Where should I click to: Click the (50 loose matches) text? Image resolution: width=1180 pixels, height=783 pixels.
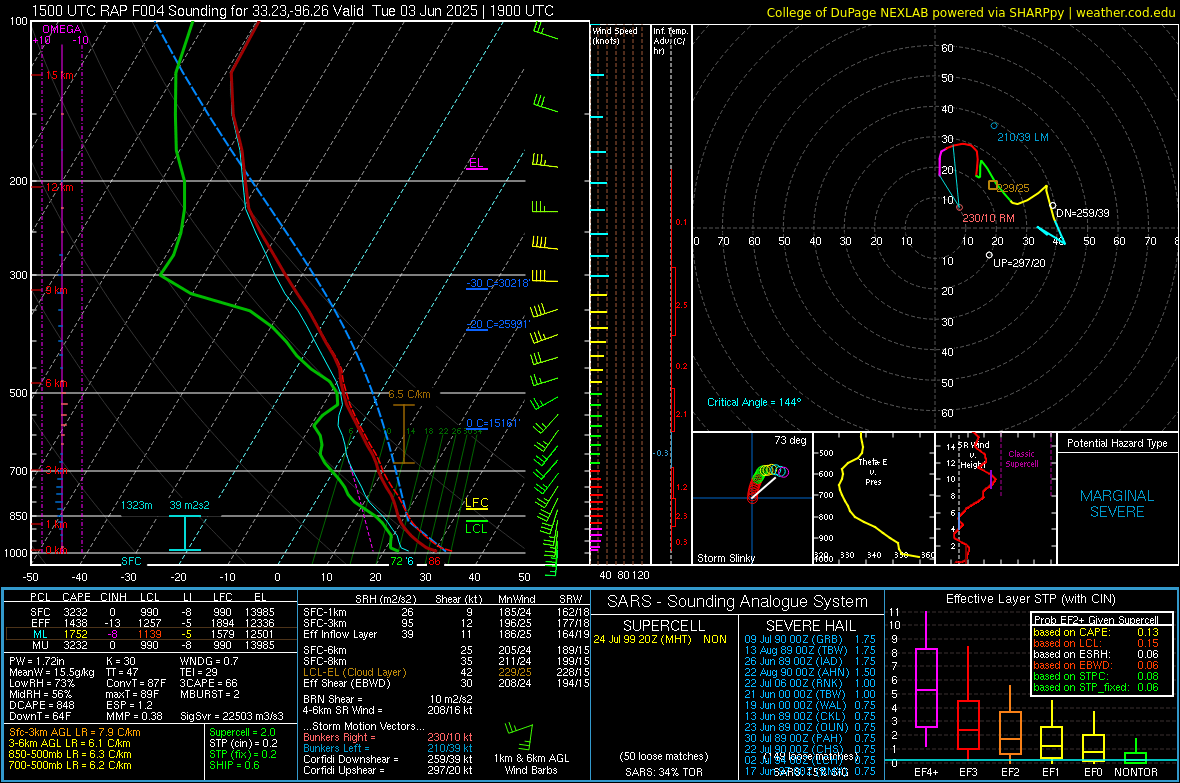664,756
